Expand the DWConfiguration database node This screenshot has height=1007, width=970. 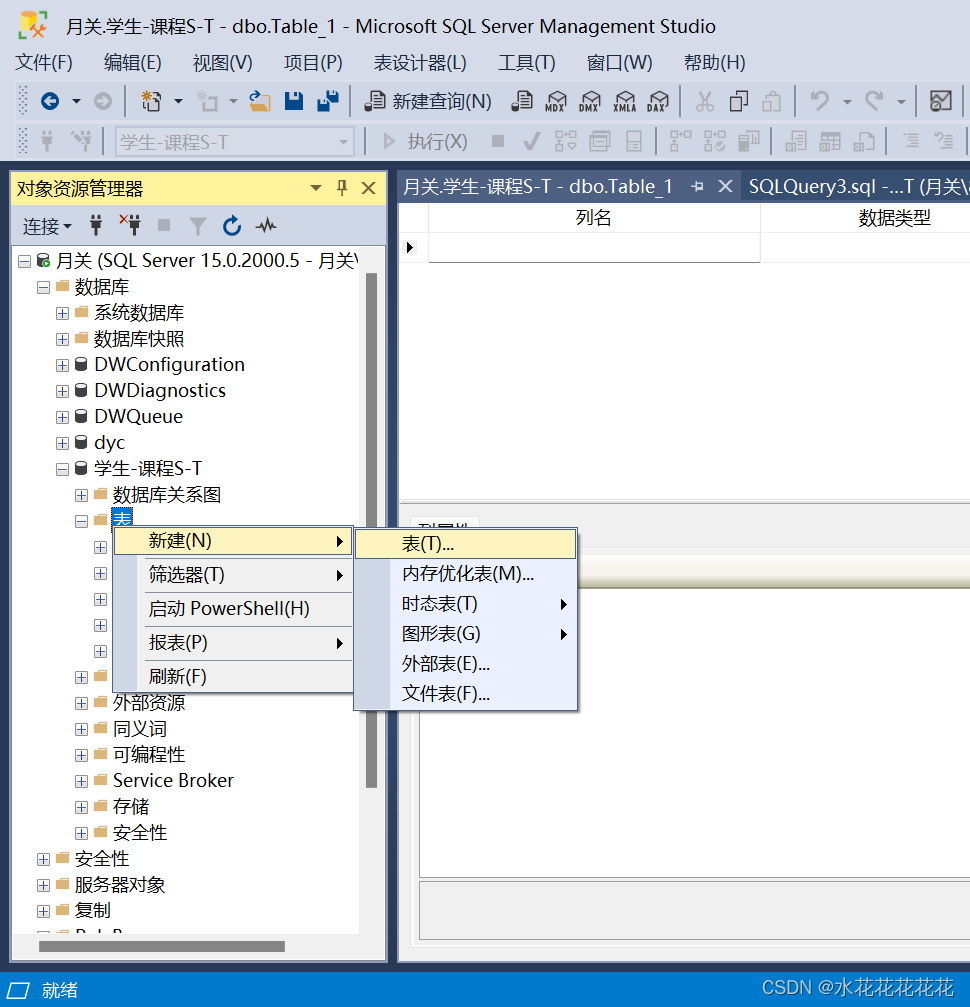pyautogui.click(x=62, y=365)
